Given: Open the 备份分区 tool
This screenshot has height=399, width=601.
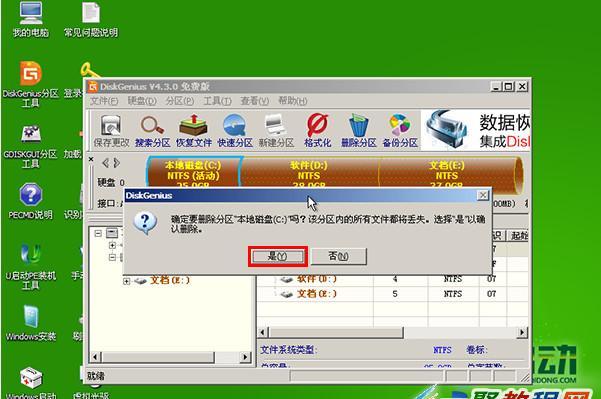Looking at the screenshot, I should click(400, 131).
